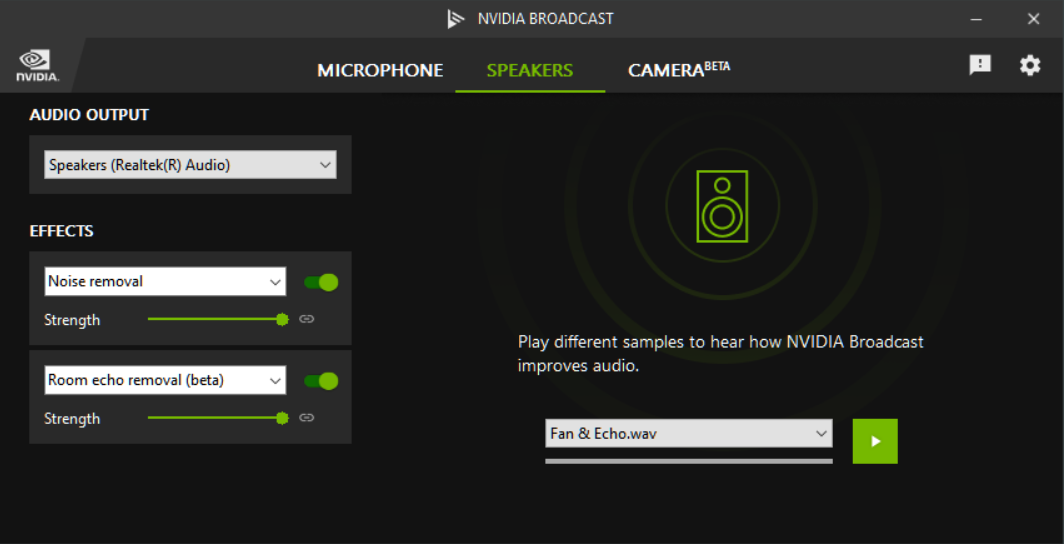
Task: Close the NVIDIA Broadcast window
Action: [x=1033, y=19]
